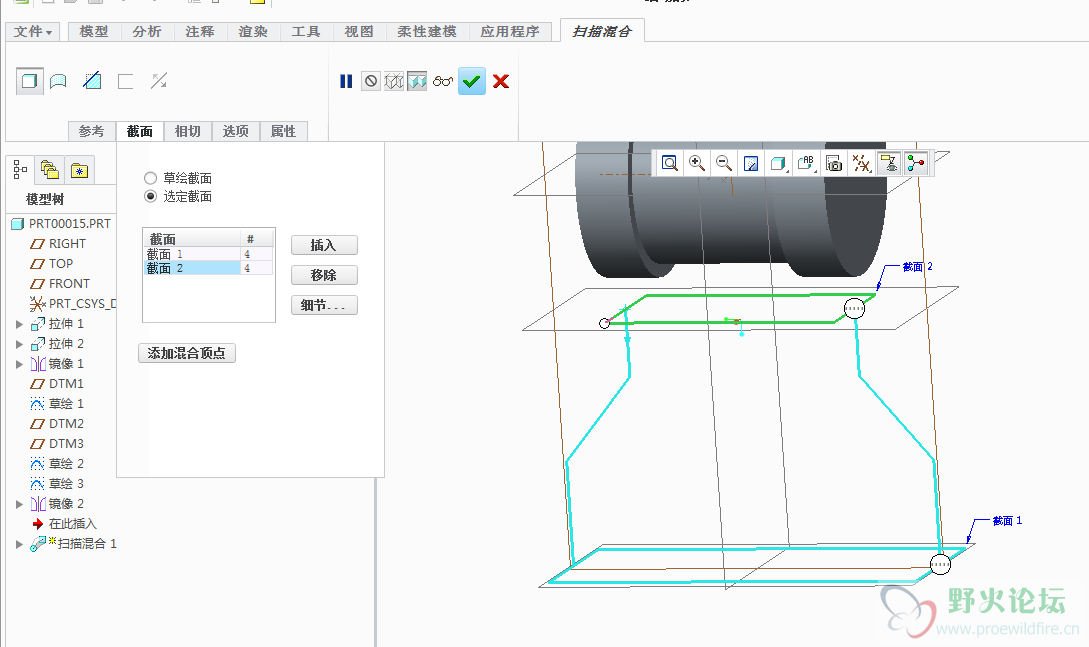Select DTM1 in model tree

(x=57, y=384)
